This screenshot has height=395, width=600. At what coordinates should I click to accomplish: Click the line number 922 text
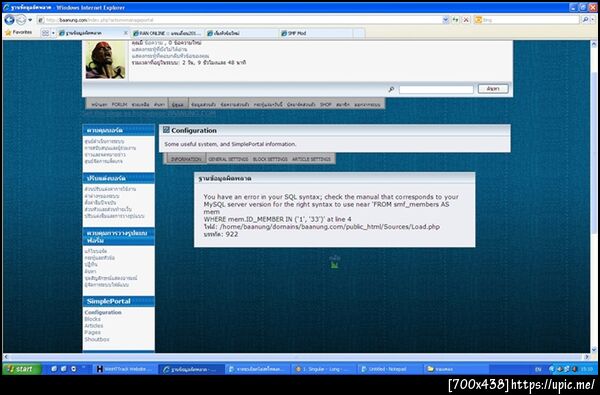232,234
